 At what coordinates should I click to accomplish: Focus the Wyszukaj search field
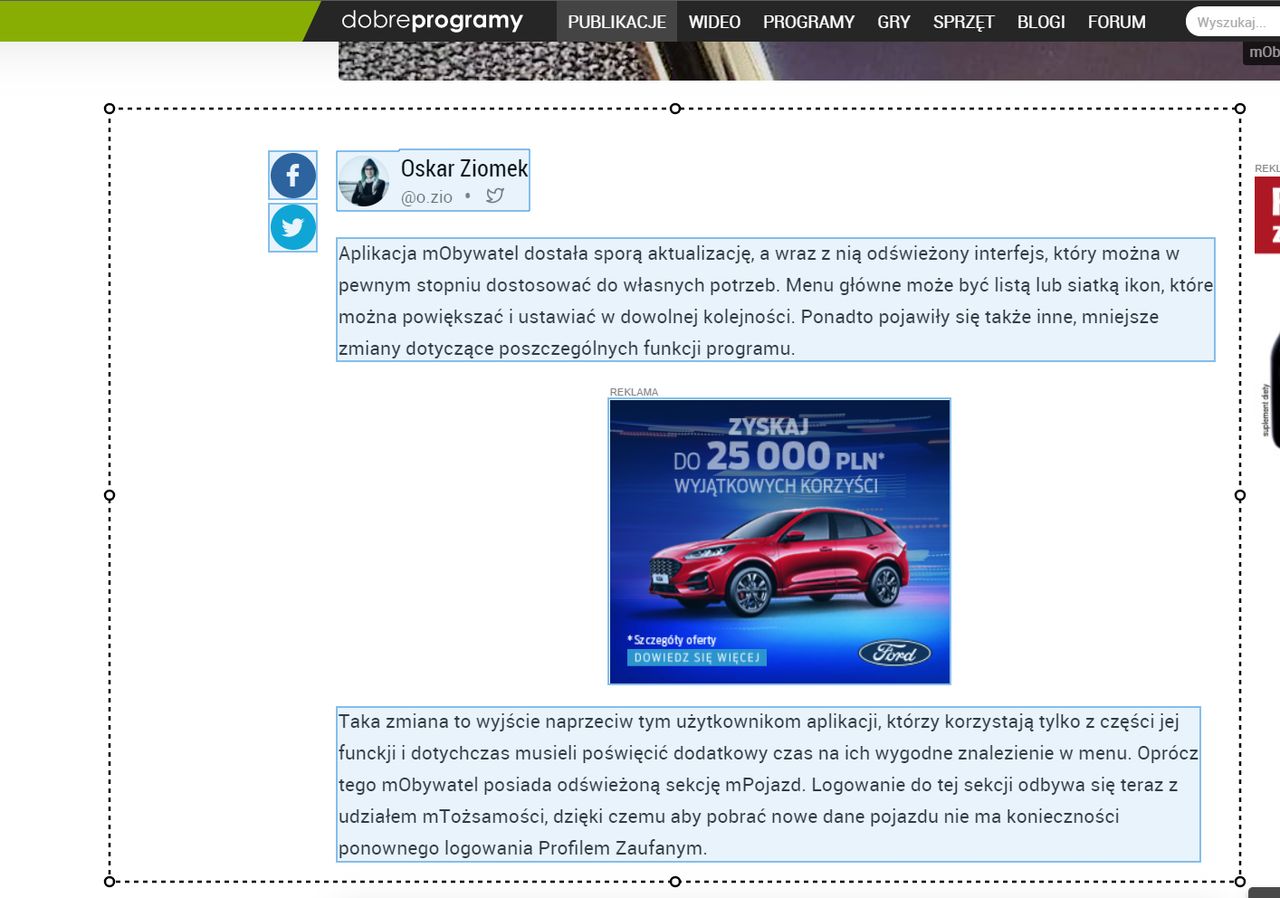coord(1233,21)
